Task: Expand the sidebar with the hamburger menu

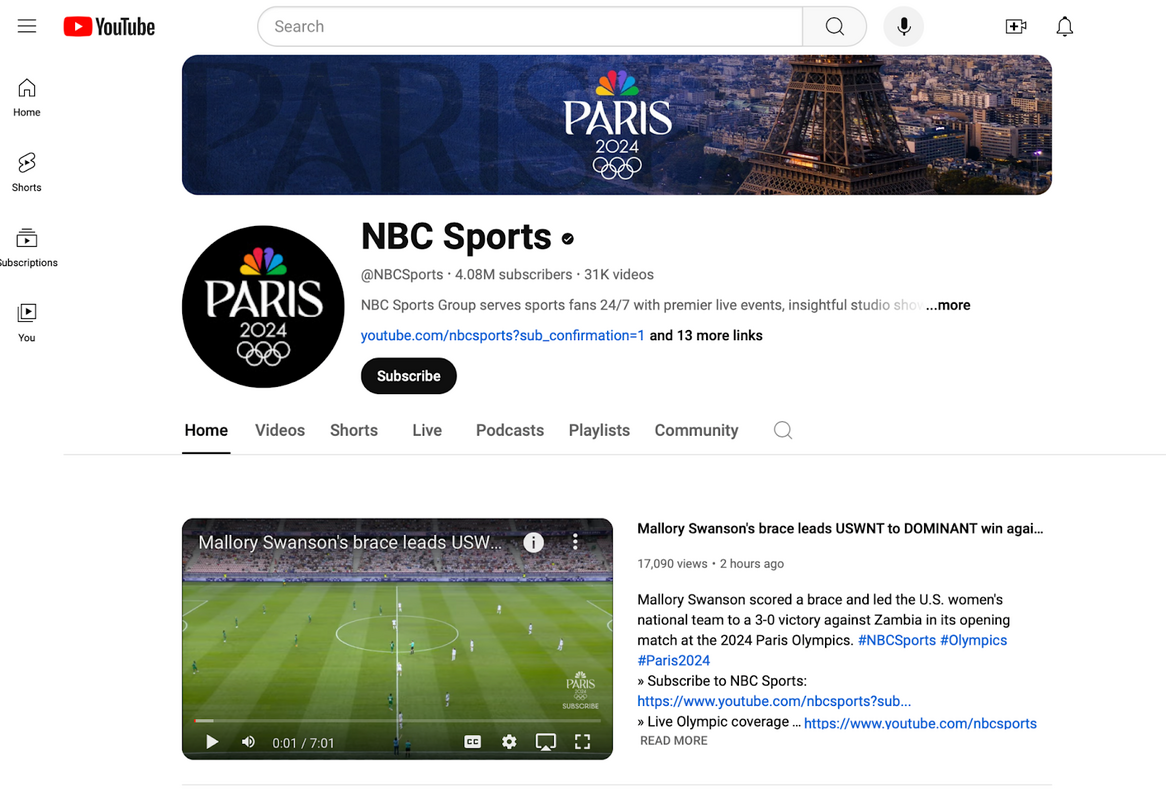Action: point(27,26)
